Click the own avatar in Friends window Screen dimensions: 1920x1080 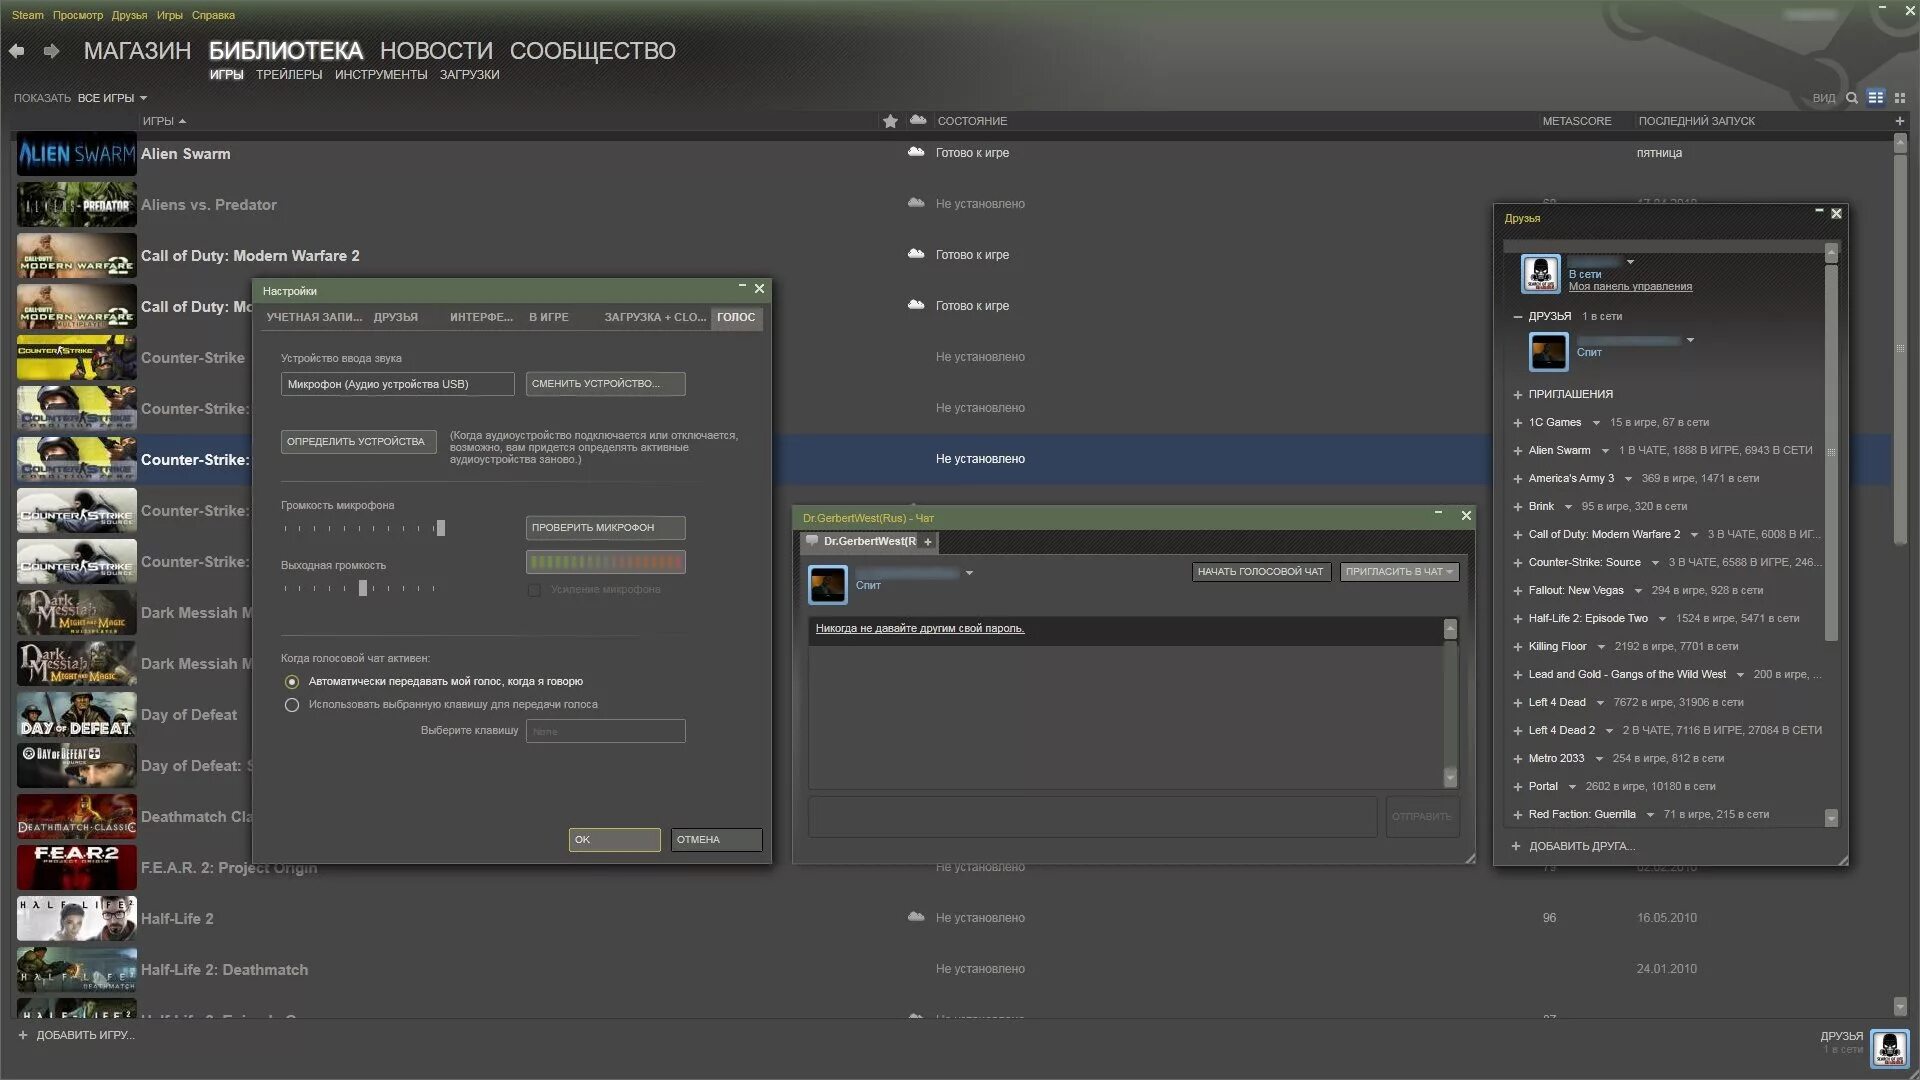[1540, 274]
